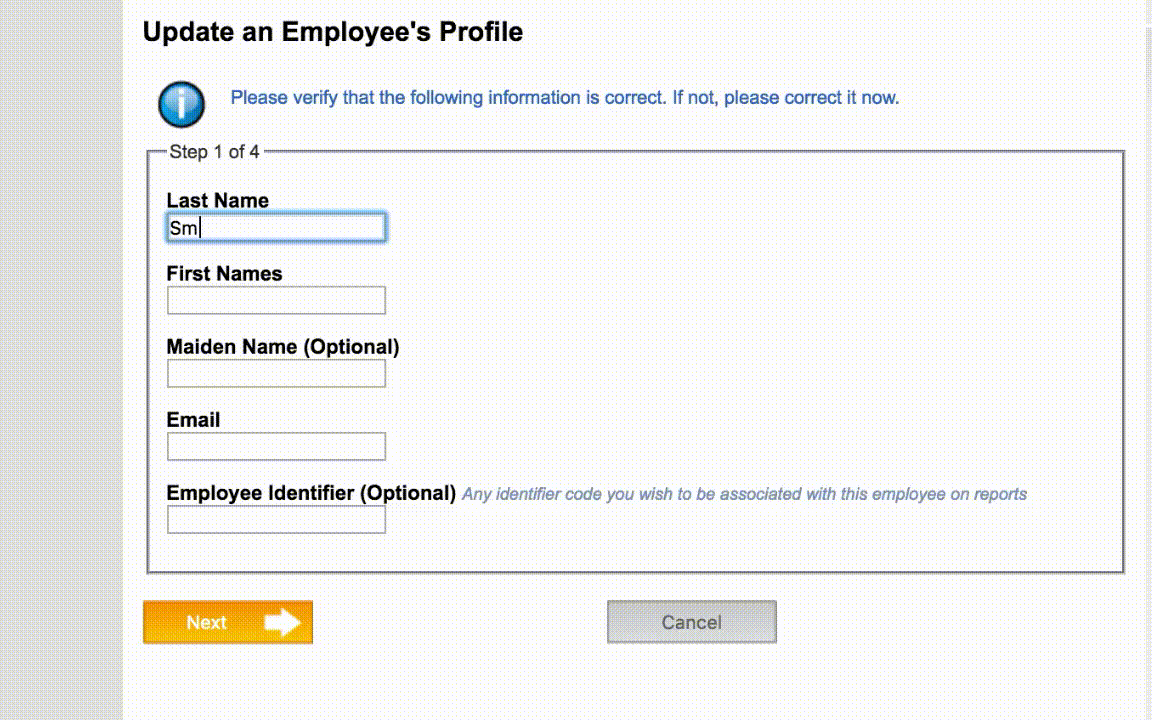Click the Last Name label
Screen dimensions: 1152x720
[x=217, y=200]
